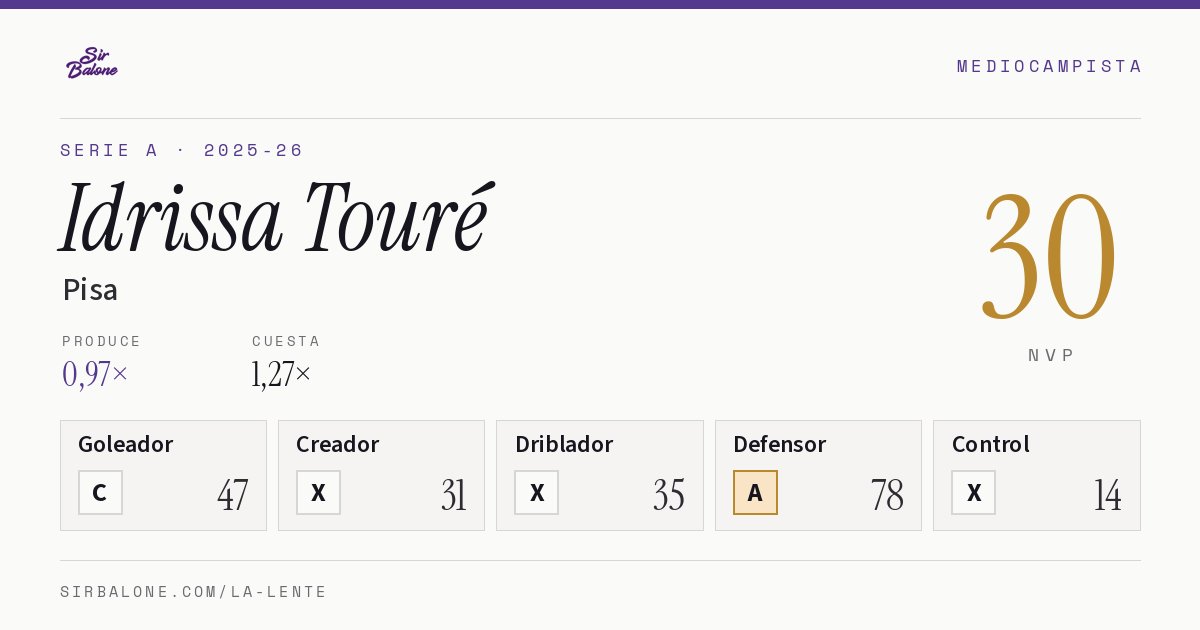Click the Defensor score 78

click(887, 494)
